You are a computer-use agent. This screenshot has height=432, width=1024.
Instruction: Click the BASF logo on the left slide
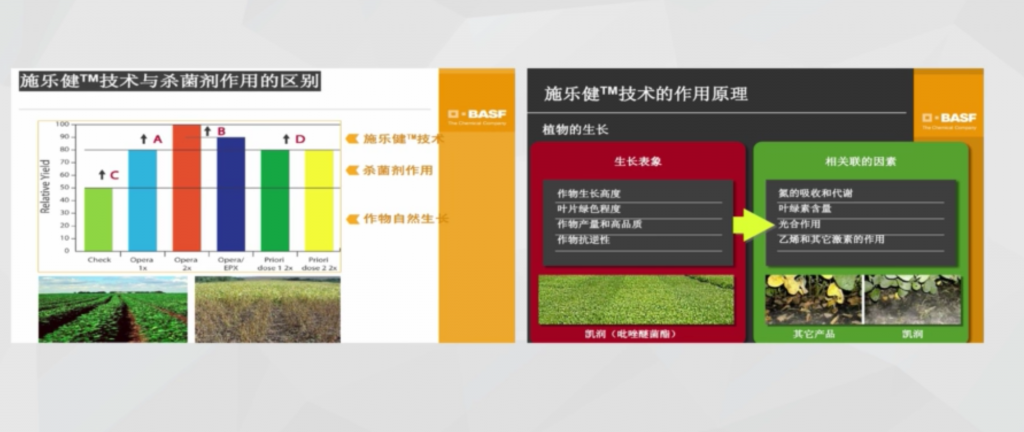point(476,115)
